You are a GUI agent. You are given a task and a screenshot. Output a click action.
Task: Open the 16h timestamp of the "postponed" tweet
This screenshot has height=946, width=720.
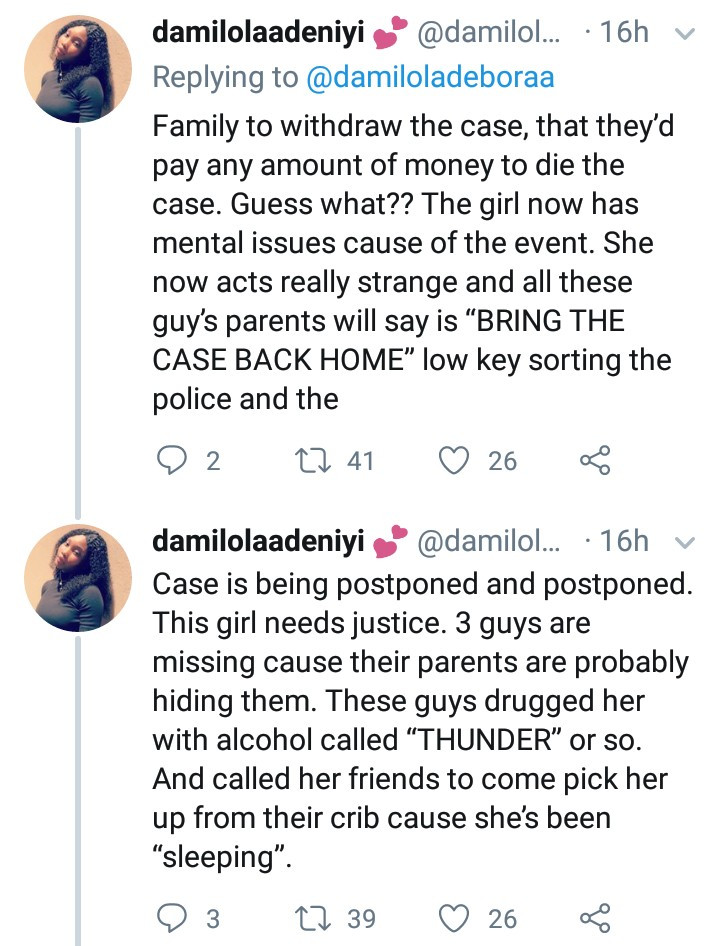pos(626,541)
